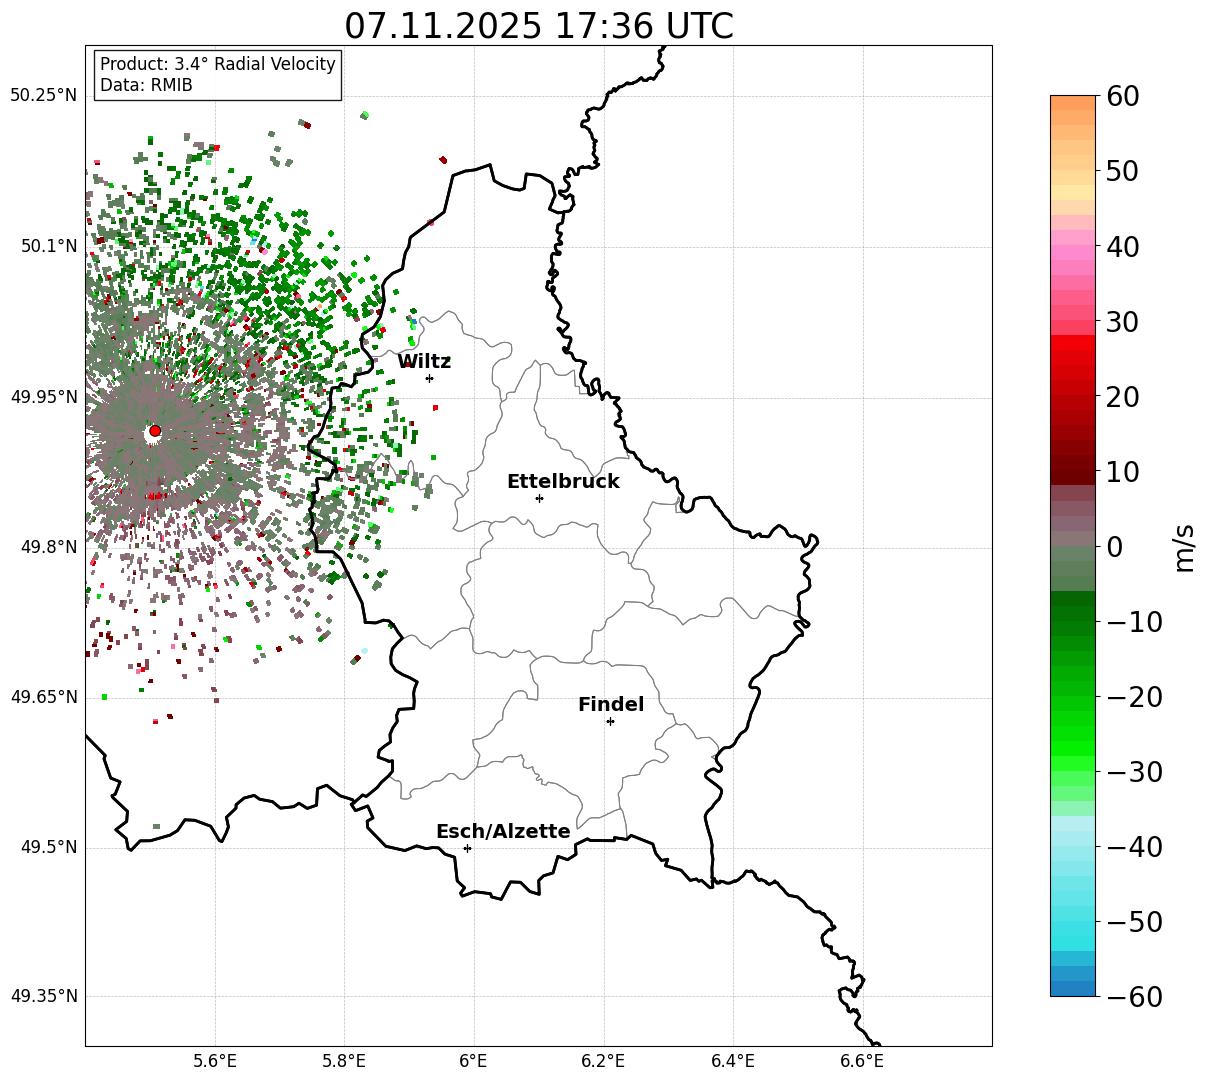1207x1081 pixels.
Task: Click the 49.8°N latitude label
Action: (48, 547)
